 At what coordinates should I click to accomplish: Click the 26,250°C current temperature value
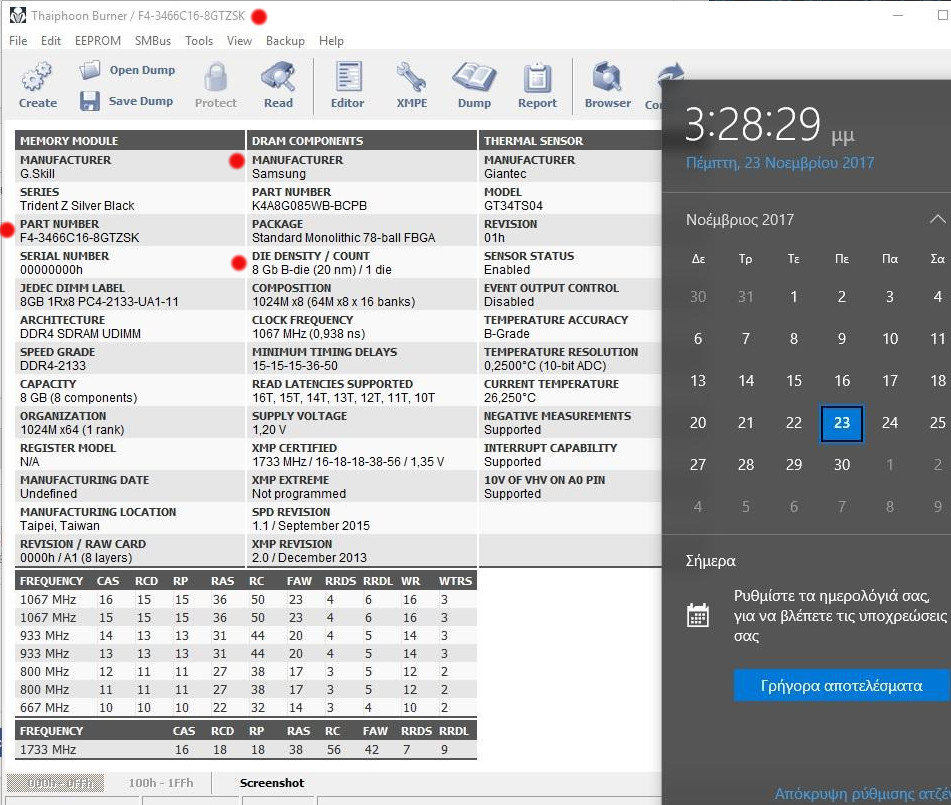point(510,398)
